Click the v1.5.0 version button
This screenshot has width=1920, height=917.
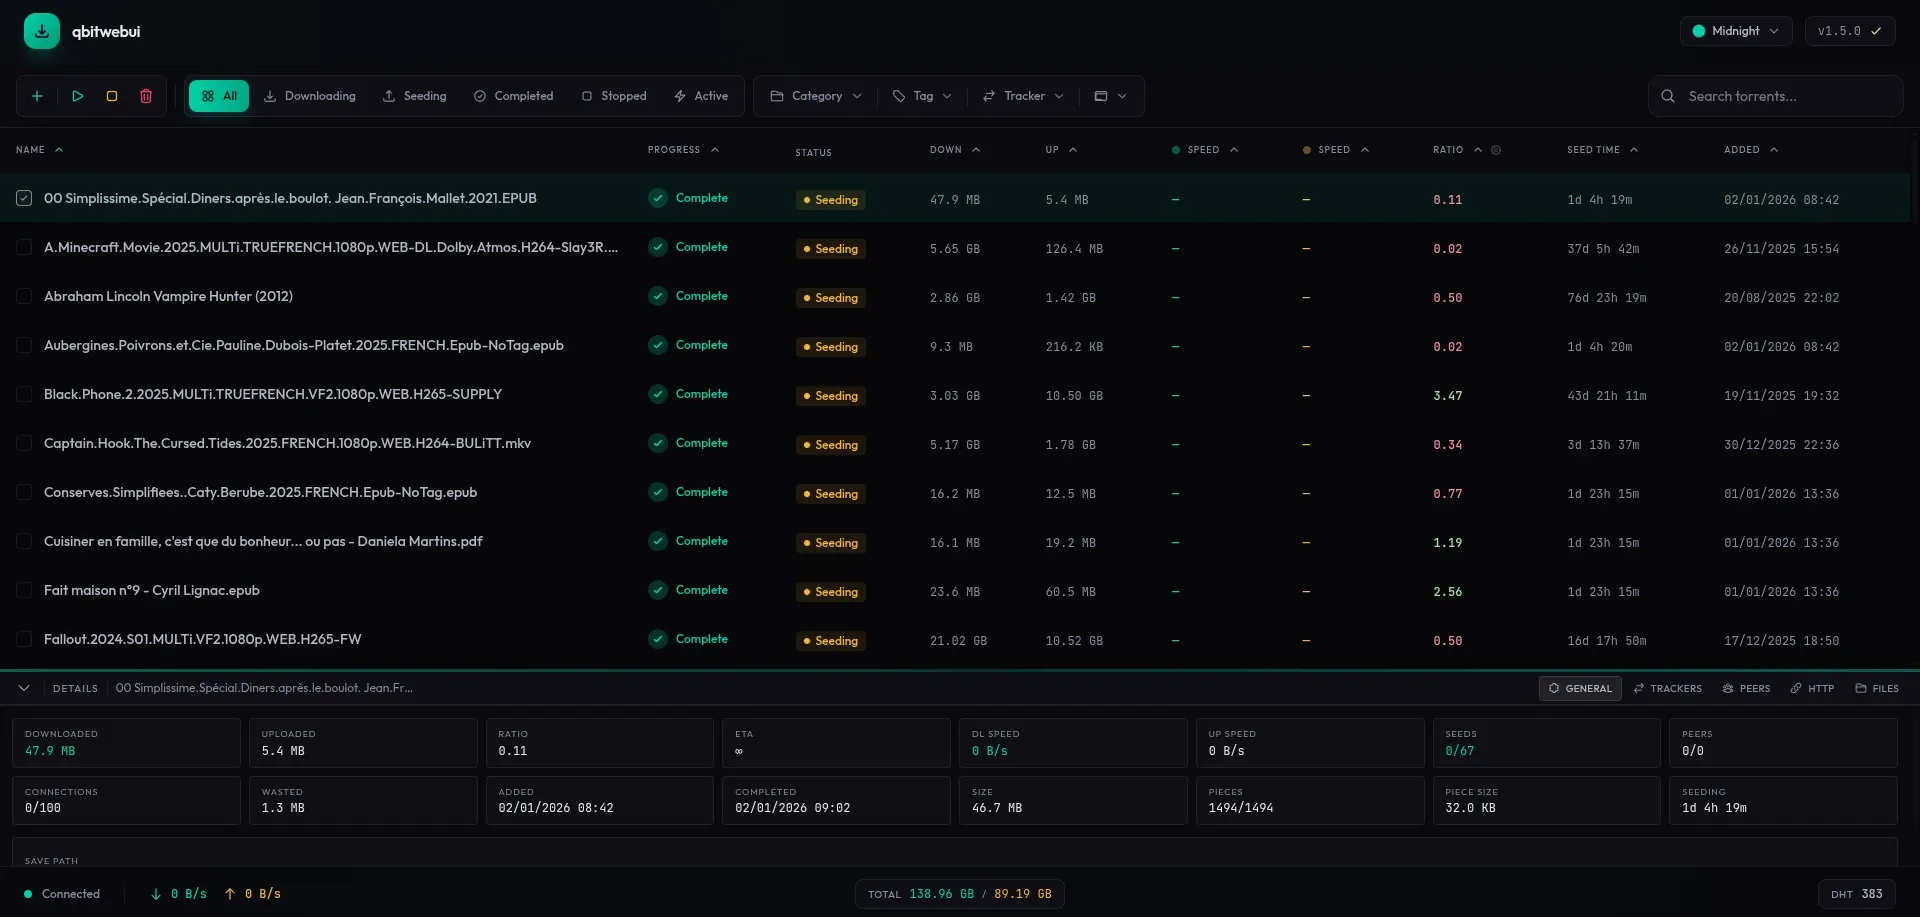click(x=1848, y=31)
